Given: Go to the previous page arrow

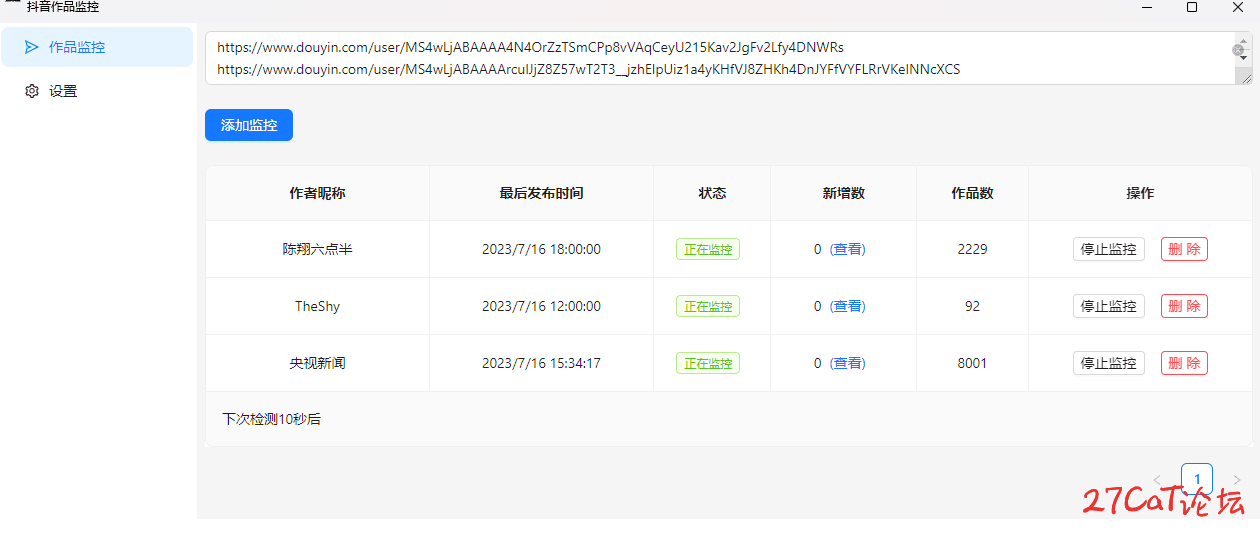Looking at the screenshot, I should click(x=1157, y=480).
